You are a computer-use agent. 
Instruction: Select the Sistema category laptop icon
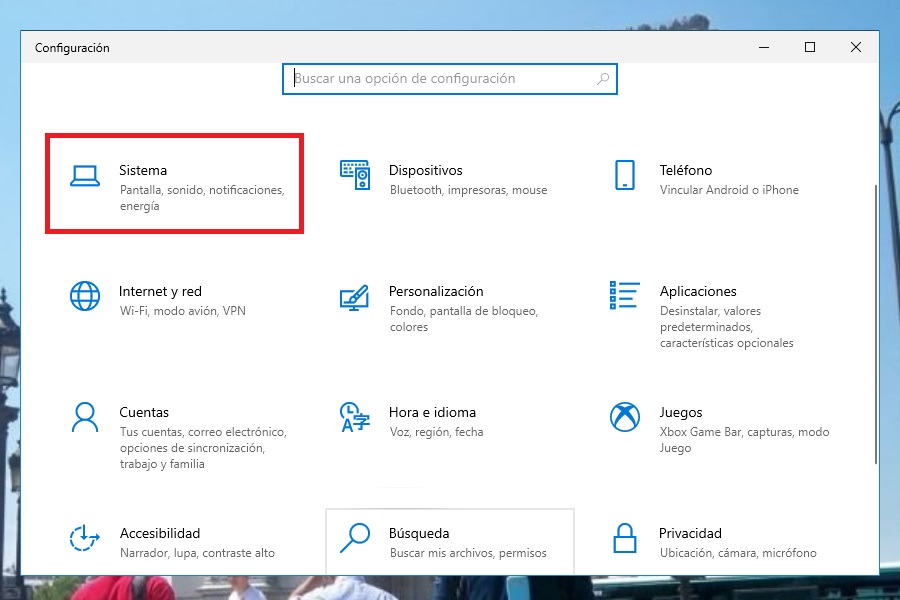tap(86, 173)
